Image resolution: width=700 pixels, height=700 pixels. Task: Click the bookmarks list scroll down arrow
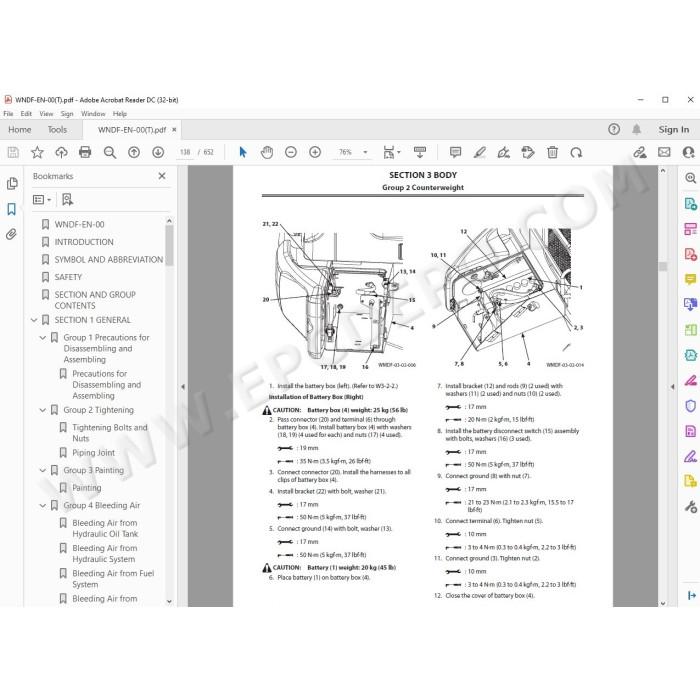(x=169, y=601)
